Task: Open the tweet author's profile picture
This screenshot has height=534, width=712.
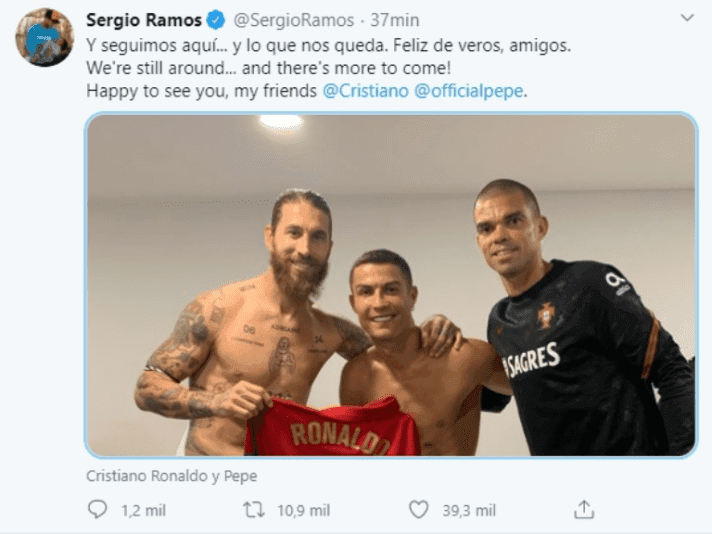Action: coord(44,37)
